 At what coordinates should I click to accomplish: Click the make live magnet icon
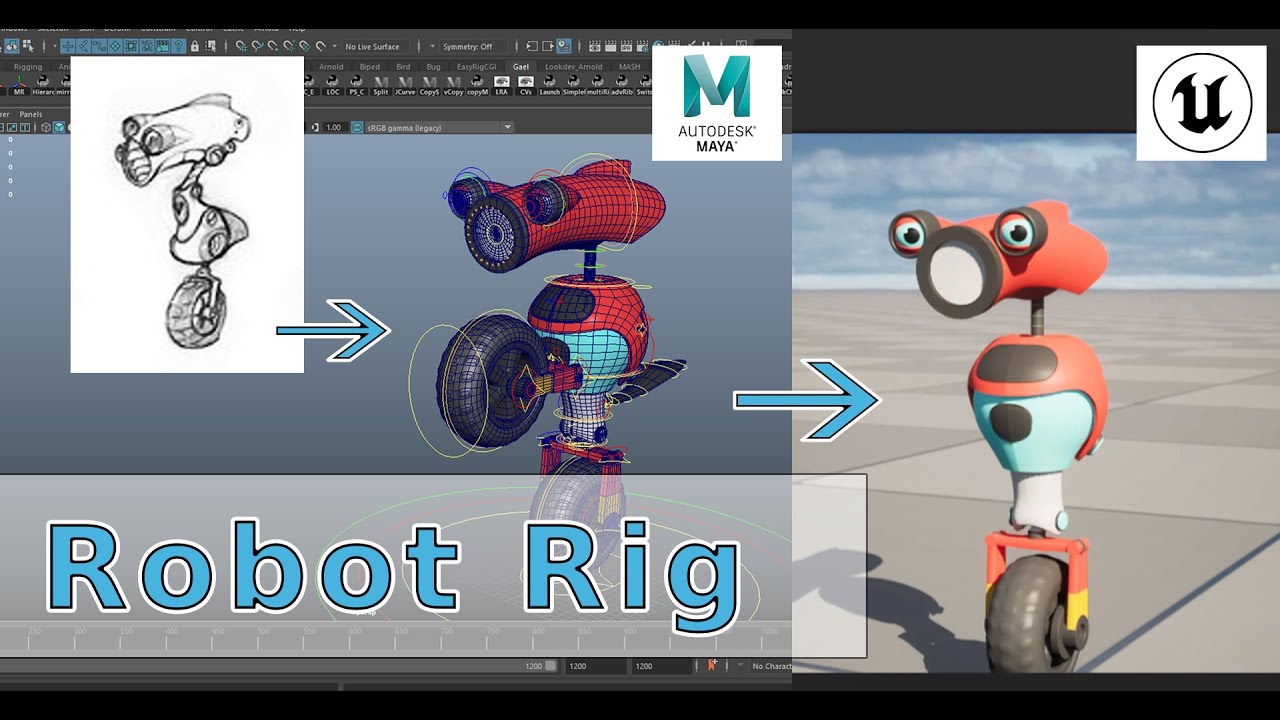pyautogui.click(x=320, y=46)
